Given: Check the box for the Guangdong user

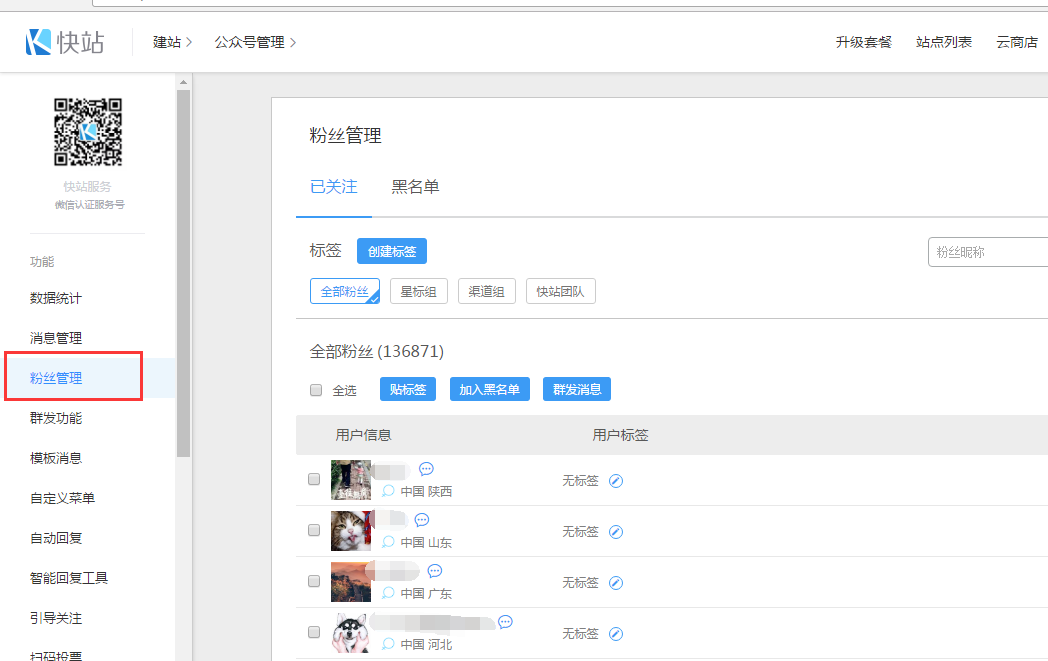Looking at the screenshot, I should [314, 582].
